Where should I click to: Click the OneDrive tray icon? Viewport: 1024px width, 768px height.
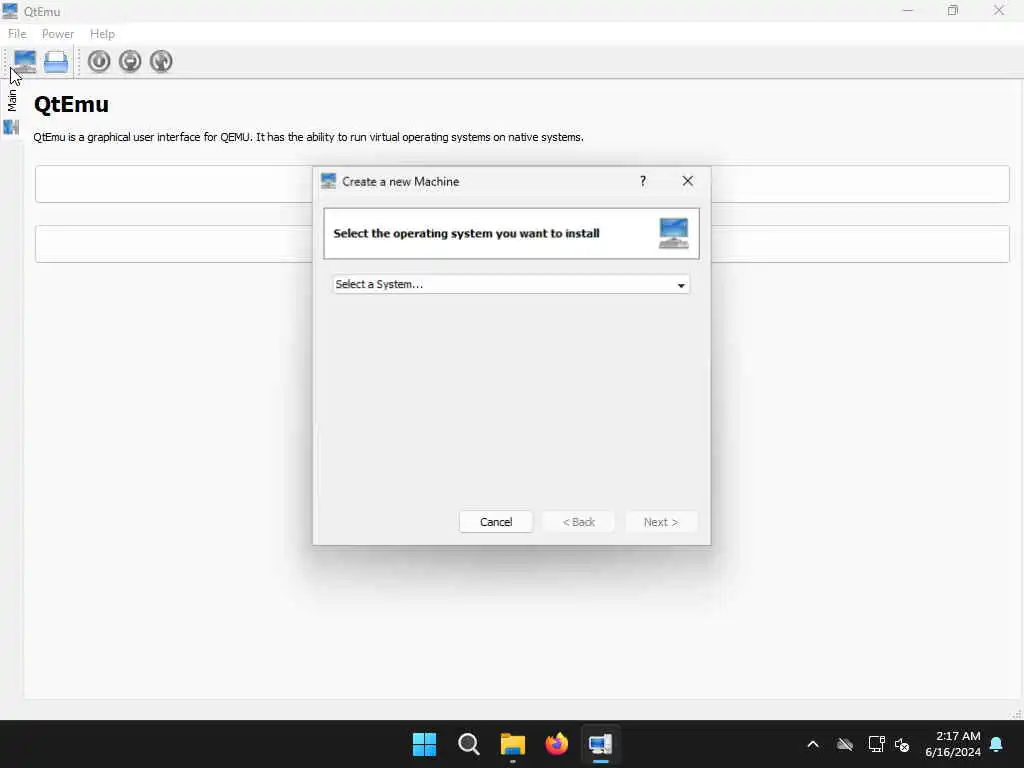(x=845, y=744)
